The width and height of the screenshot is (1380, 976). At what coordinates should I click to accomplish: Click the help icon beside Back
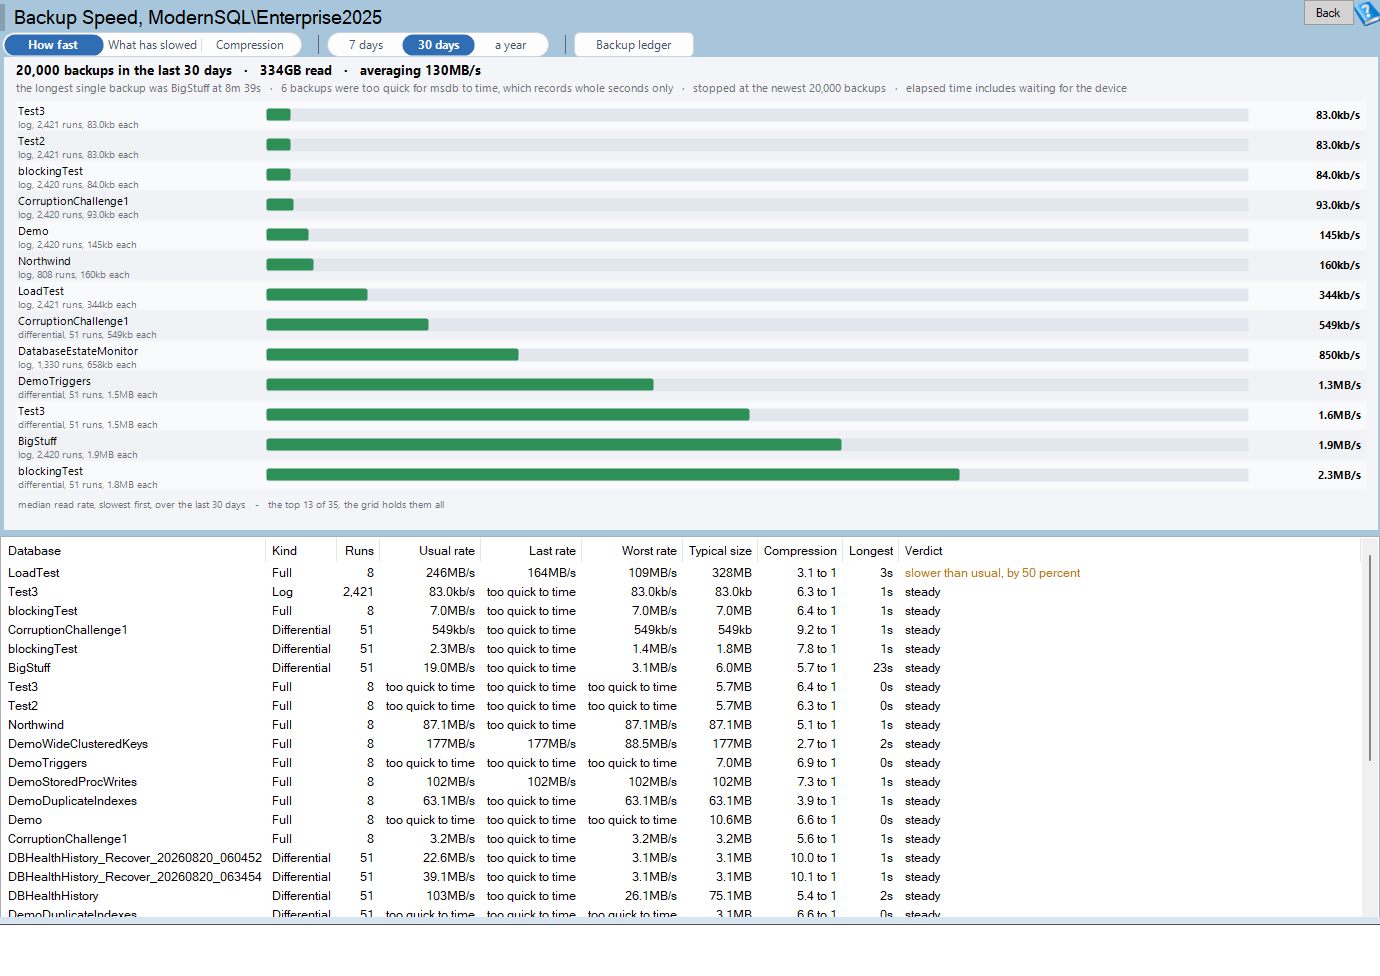pos(1367,13)
